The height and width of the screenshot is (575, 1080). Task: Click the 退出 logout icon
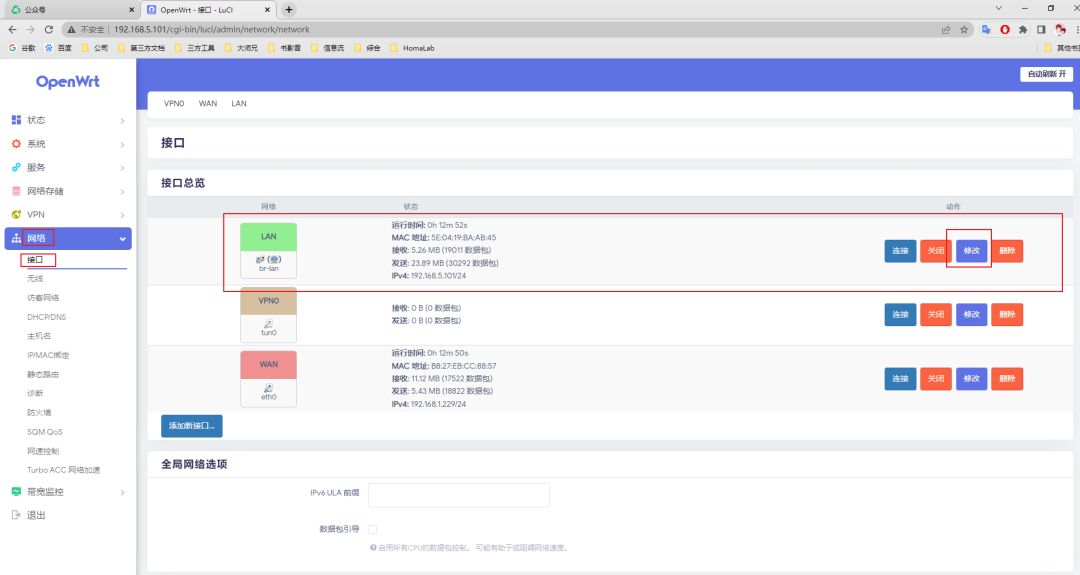(17, 515)
